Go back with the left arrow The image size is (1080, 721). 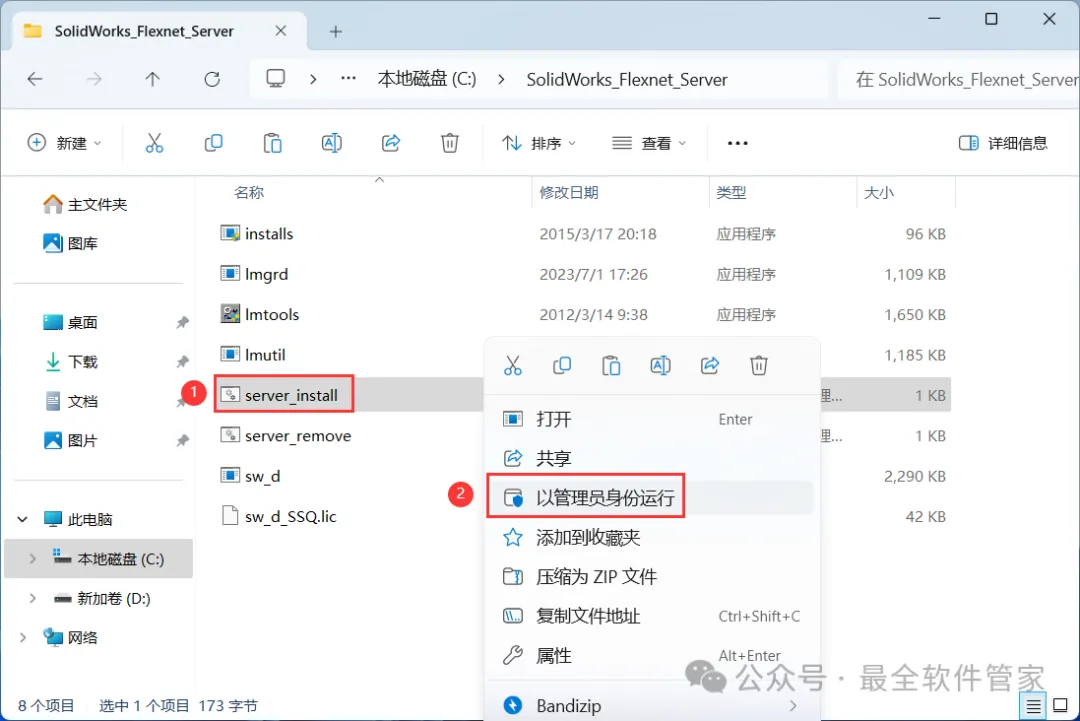point(35,79)
